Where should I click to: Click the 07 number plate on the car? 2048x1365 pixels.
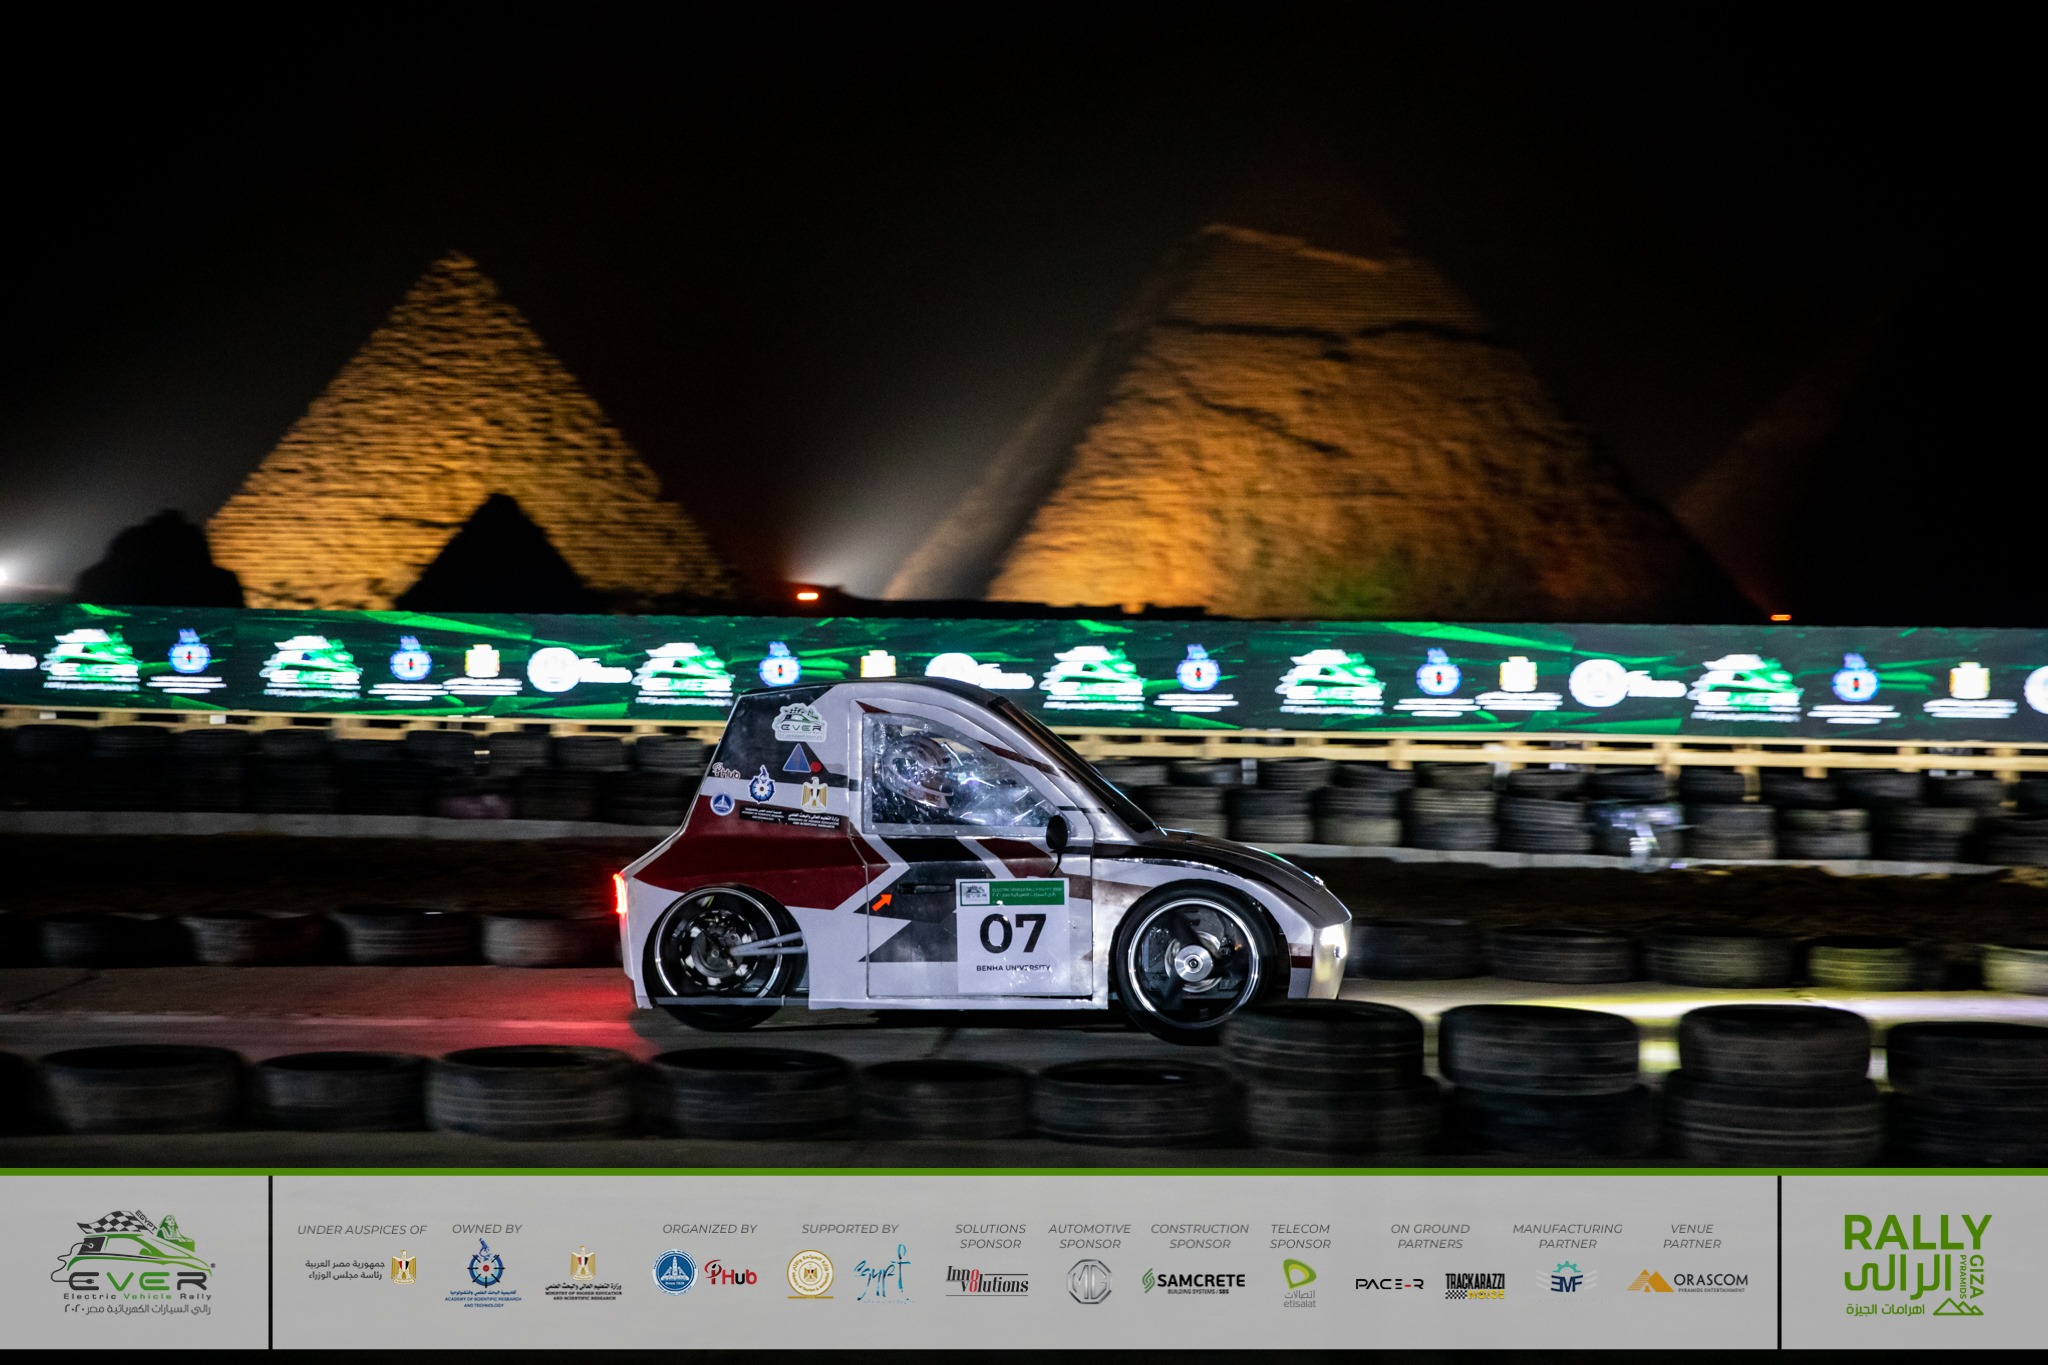(x=1011, y=936)
